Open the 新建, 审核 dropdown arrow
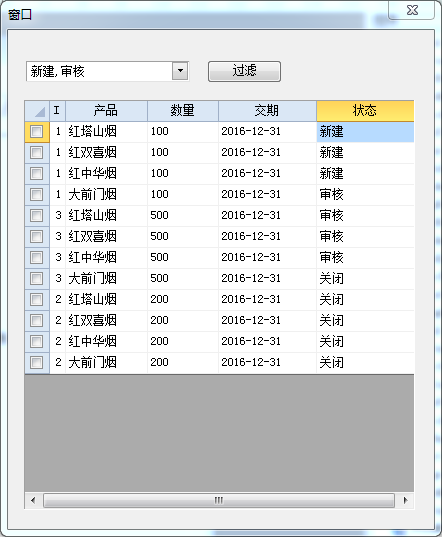 (x=180, y=71)
